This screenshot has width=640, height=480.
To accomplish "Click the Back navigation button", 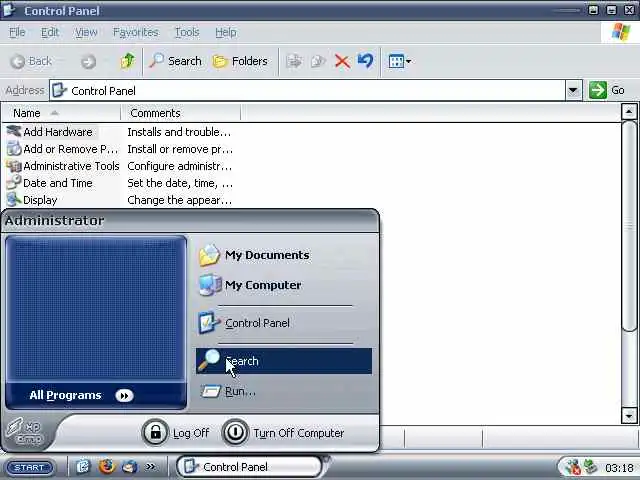I will pos(31,61).
